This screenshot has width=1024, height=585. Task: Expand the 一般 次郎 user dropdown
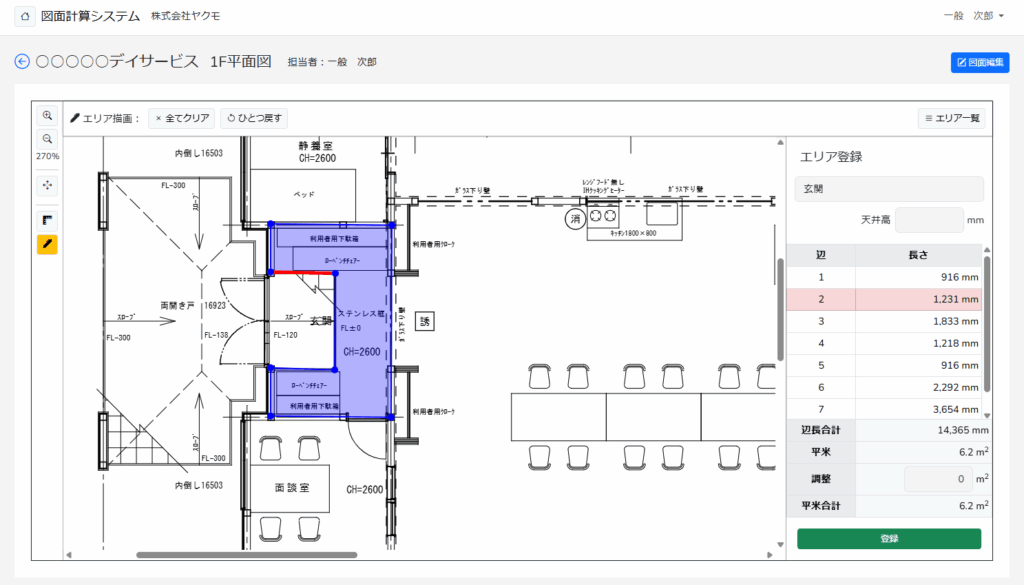point(973,16)
